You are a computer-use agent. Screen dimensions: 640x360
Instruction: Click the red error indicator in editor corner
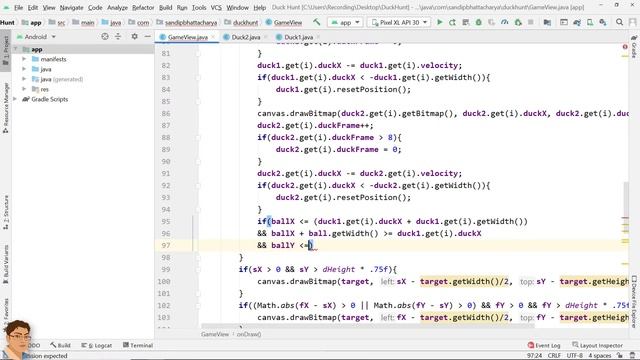click(x=625, y=47)
